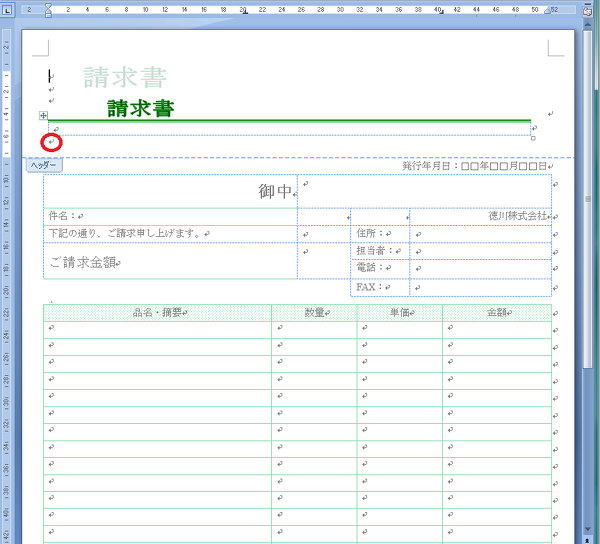Click the 電話： label cell
This screenshot has height=544, width=600.
(x=380, y=268)
